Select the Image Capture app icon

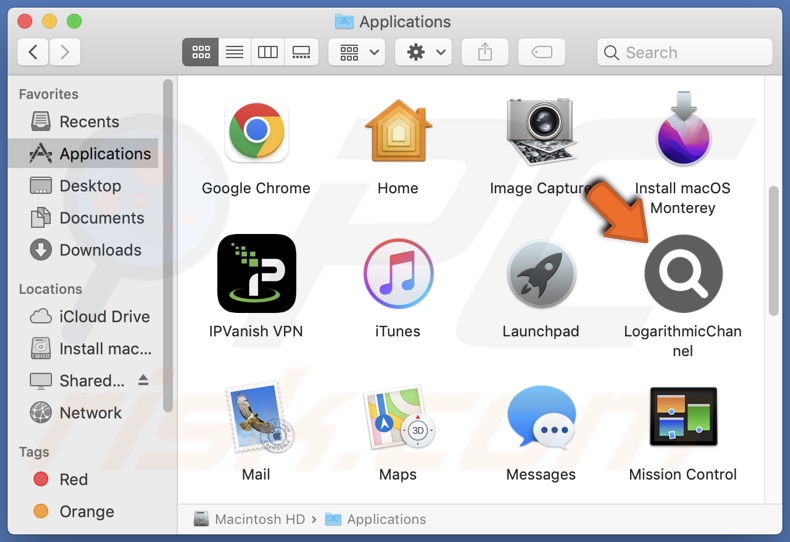[541, 131]
